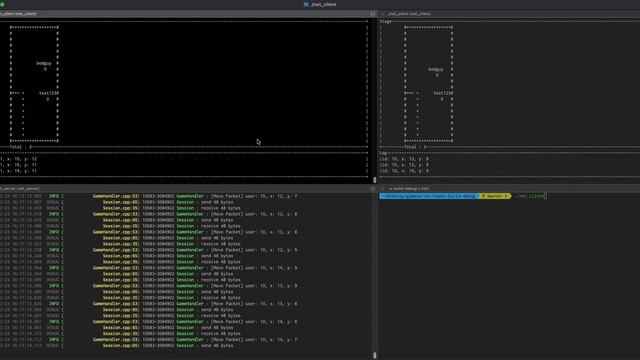
Task: Select the build-debug zsh pane title bar
Action: (509, 189)
